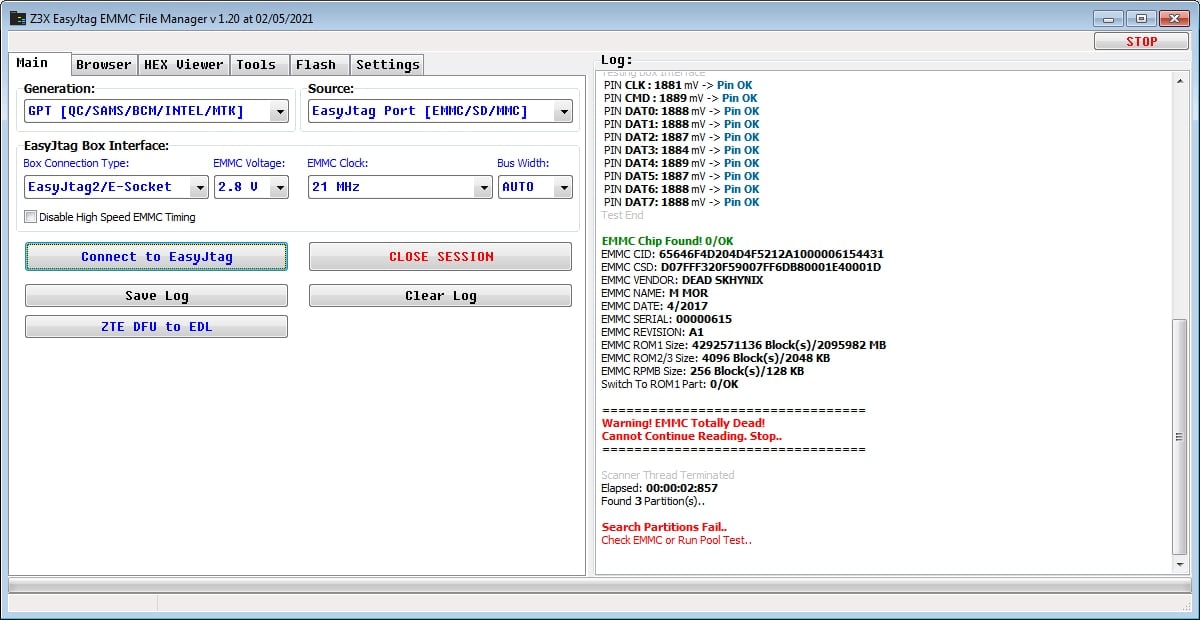Viewport: 1200px width, 620px height.
Task: Minimize the EasyJtag window
Action: click(1108, 18)
